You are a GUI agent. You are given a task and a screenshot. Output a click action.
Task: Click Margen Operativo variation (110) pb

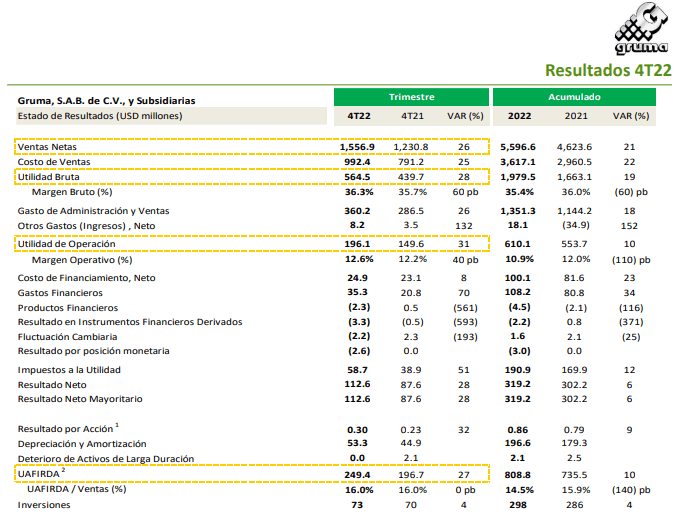pyautogui.click(x=631, y=260)
